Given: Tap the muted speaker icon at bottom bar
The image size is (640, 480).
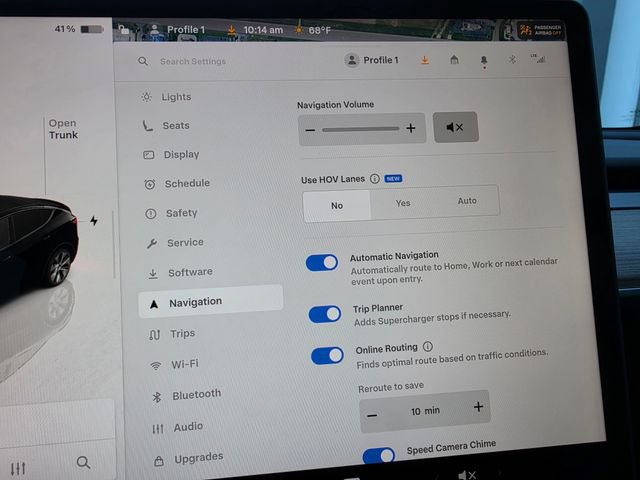Looking at the screenshot, I should click(467, 475).
